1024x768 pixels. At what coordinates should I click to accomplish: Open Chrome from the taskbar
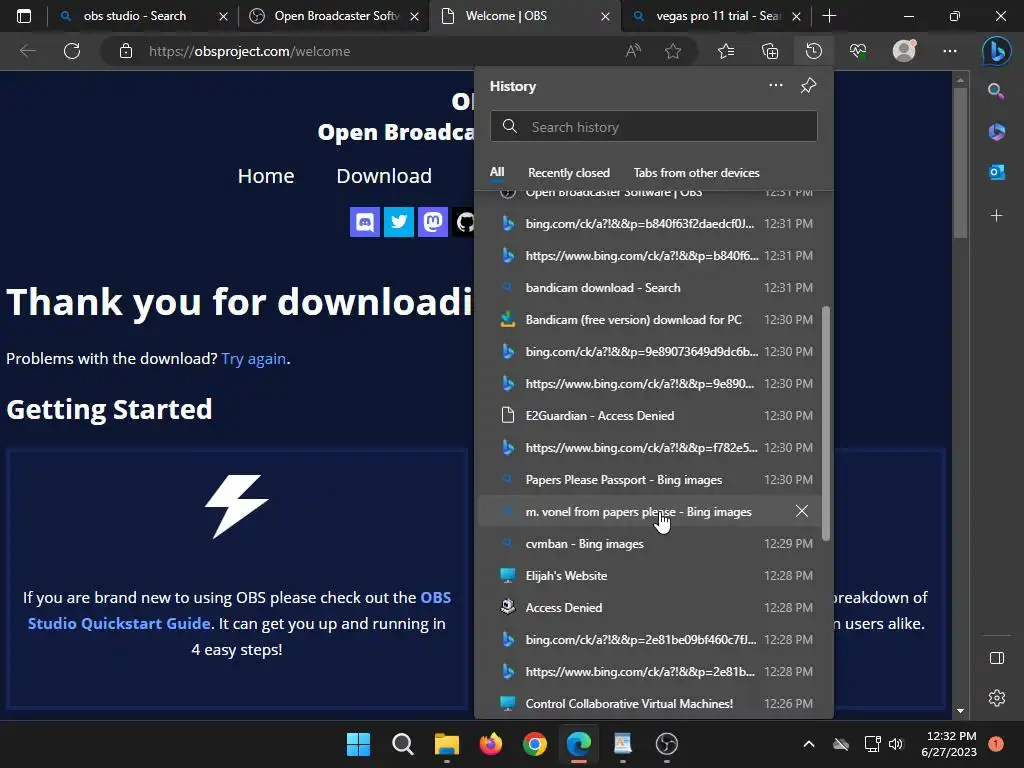click(534, 744)
